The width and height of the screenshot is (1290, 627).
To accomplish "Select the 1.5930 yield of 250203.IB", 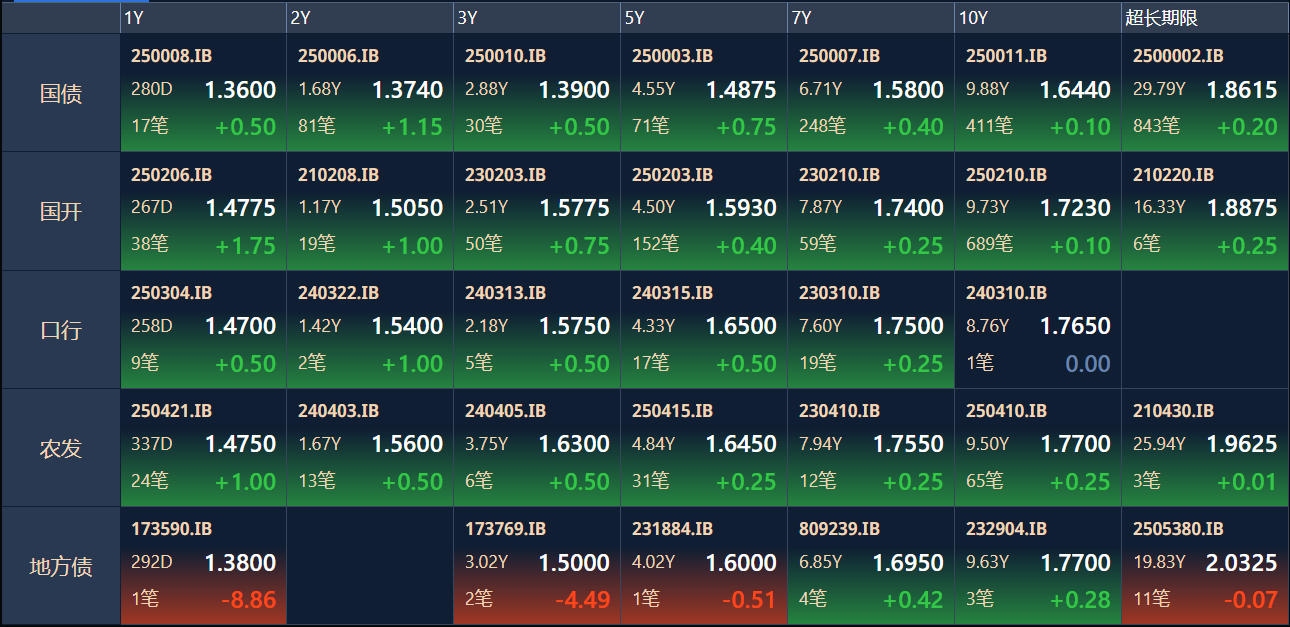I will click(x=741, y=208).
